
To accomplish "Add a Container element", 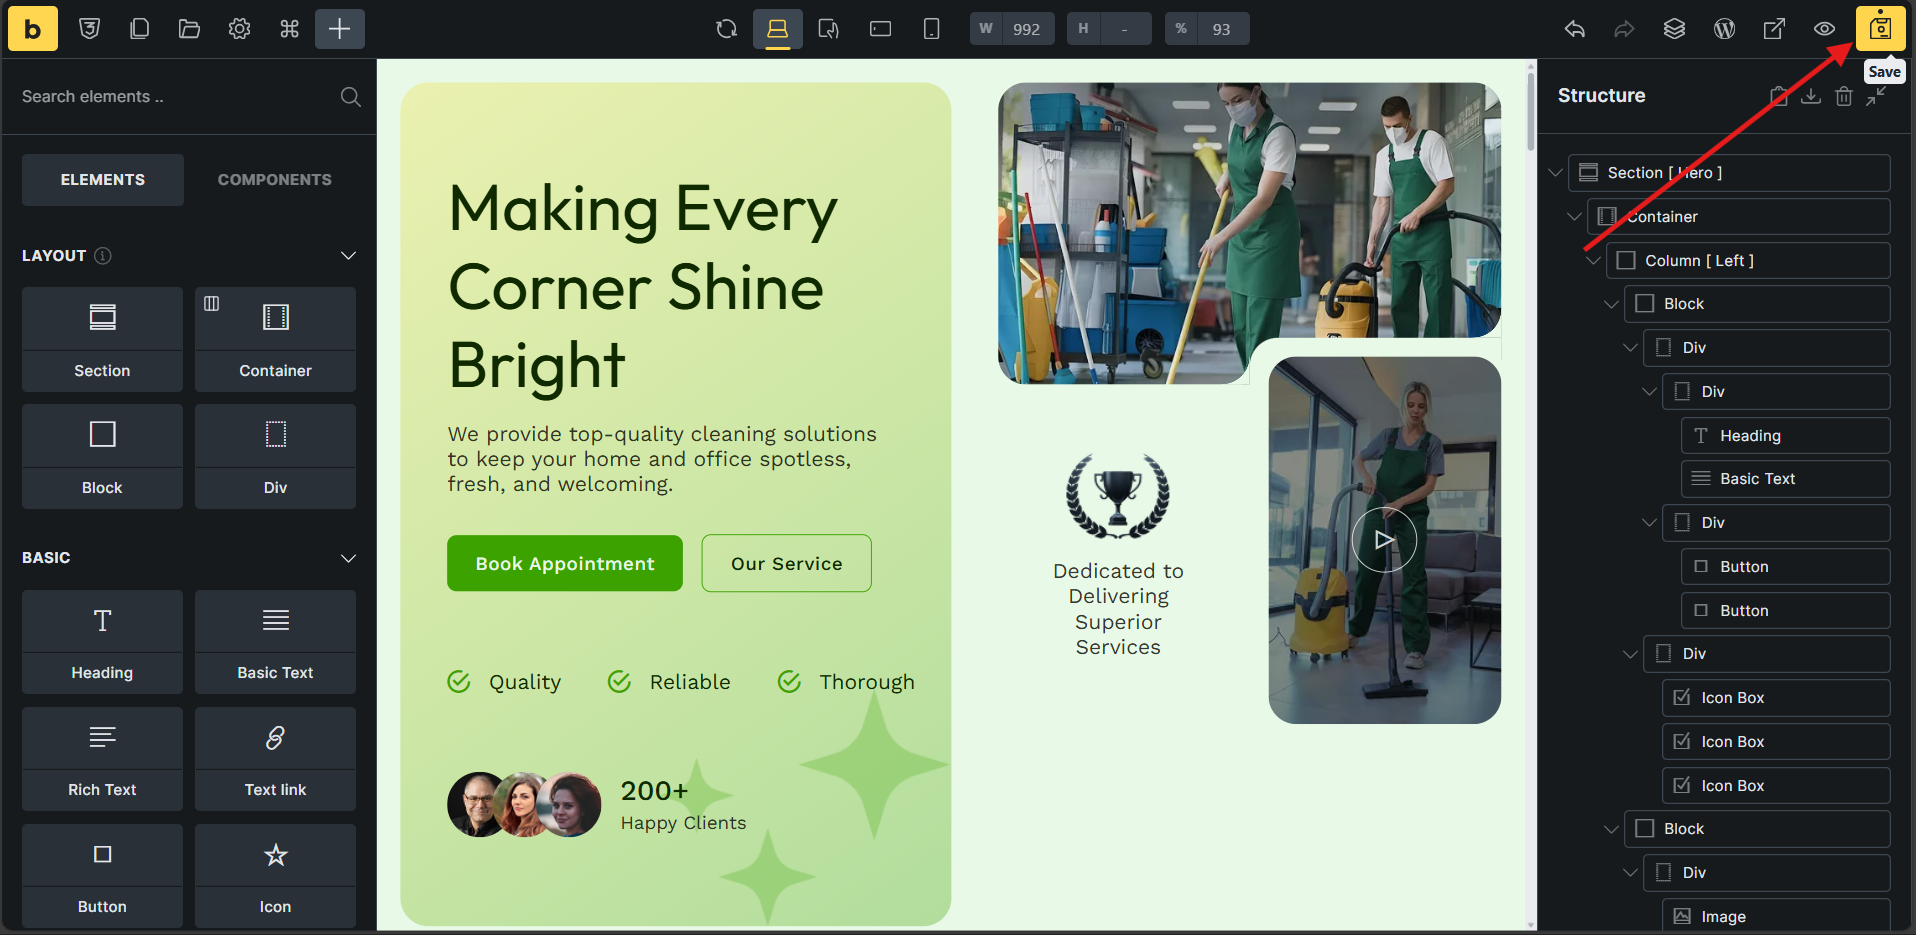I will pos(275,339).
